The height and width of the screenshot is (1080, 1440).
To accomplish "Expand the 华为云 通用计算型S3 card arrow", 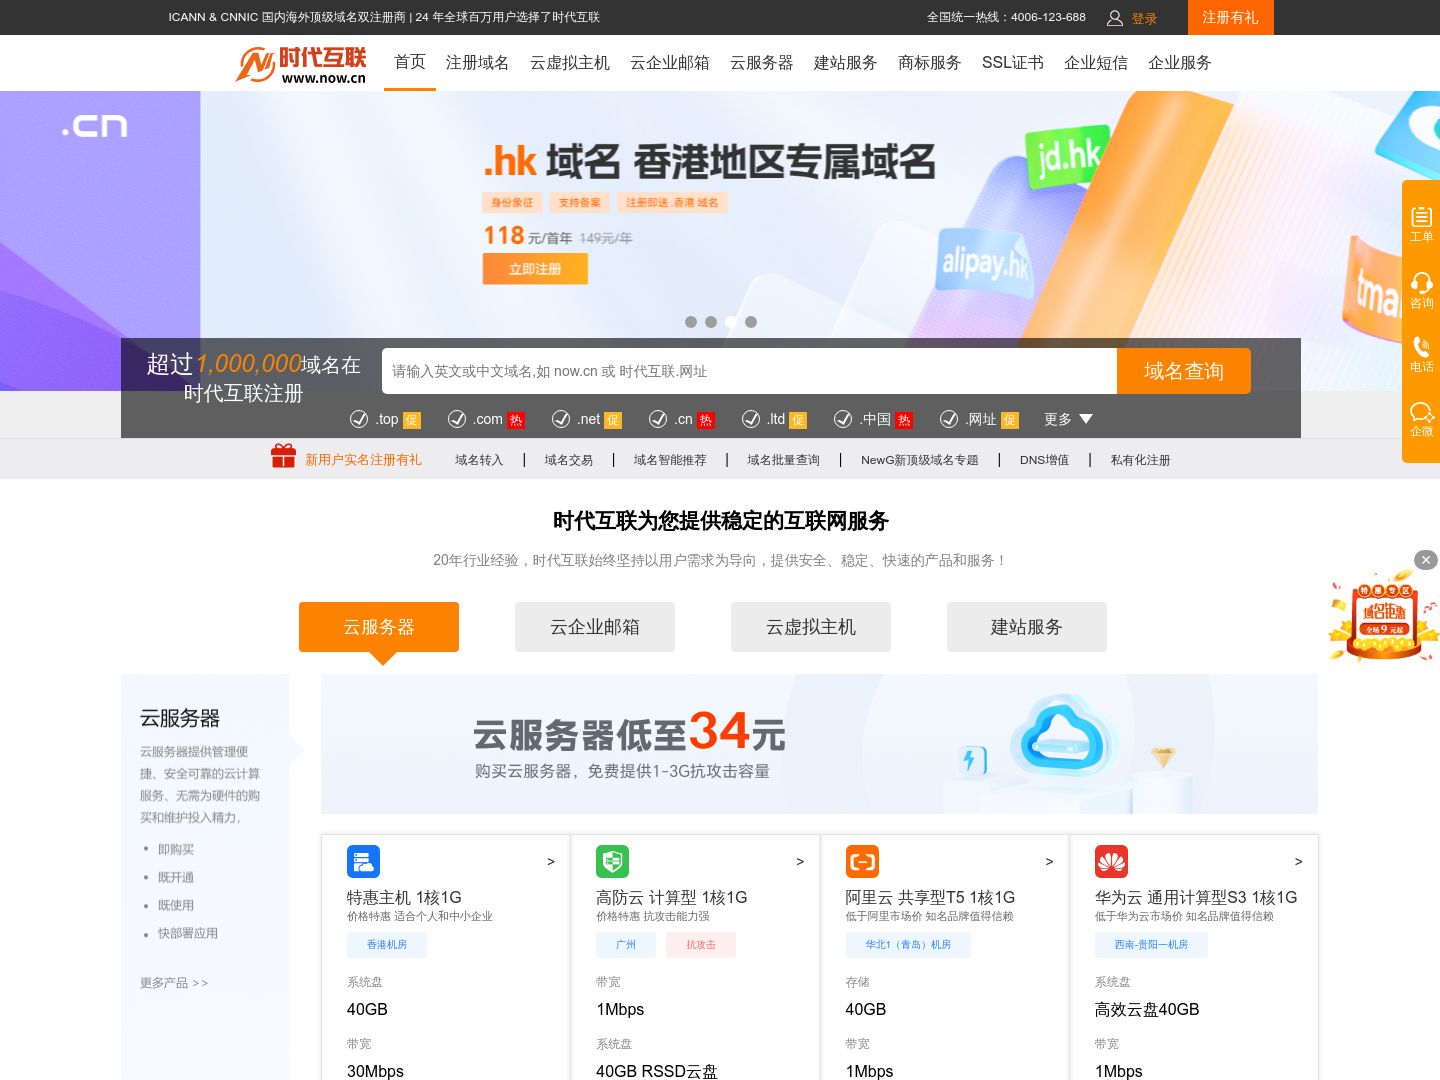I will 1299,861.
